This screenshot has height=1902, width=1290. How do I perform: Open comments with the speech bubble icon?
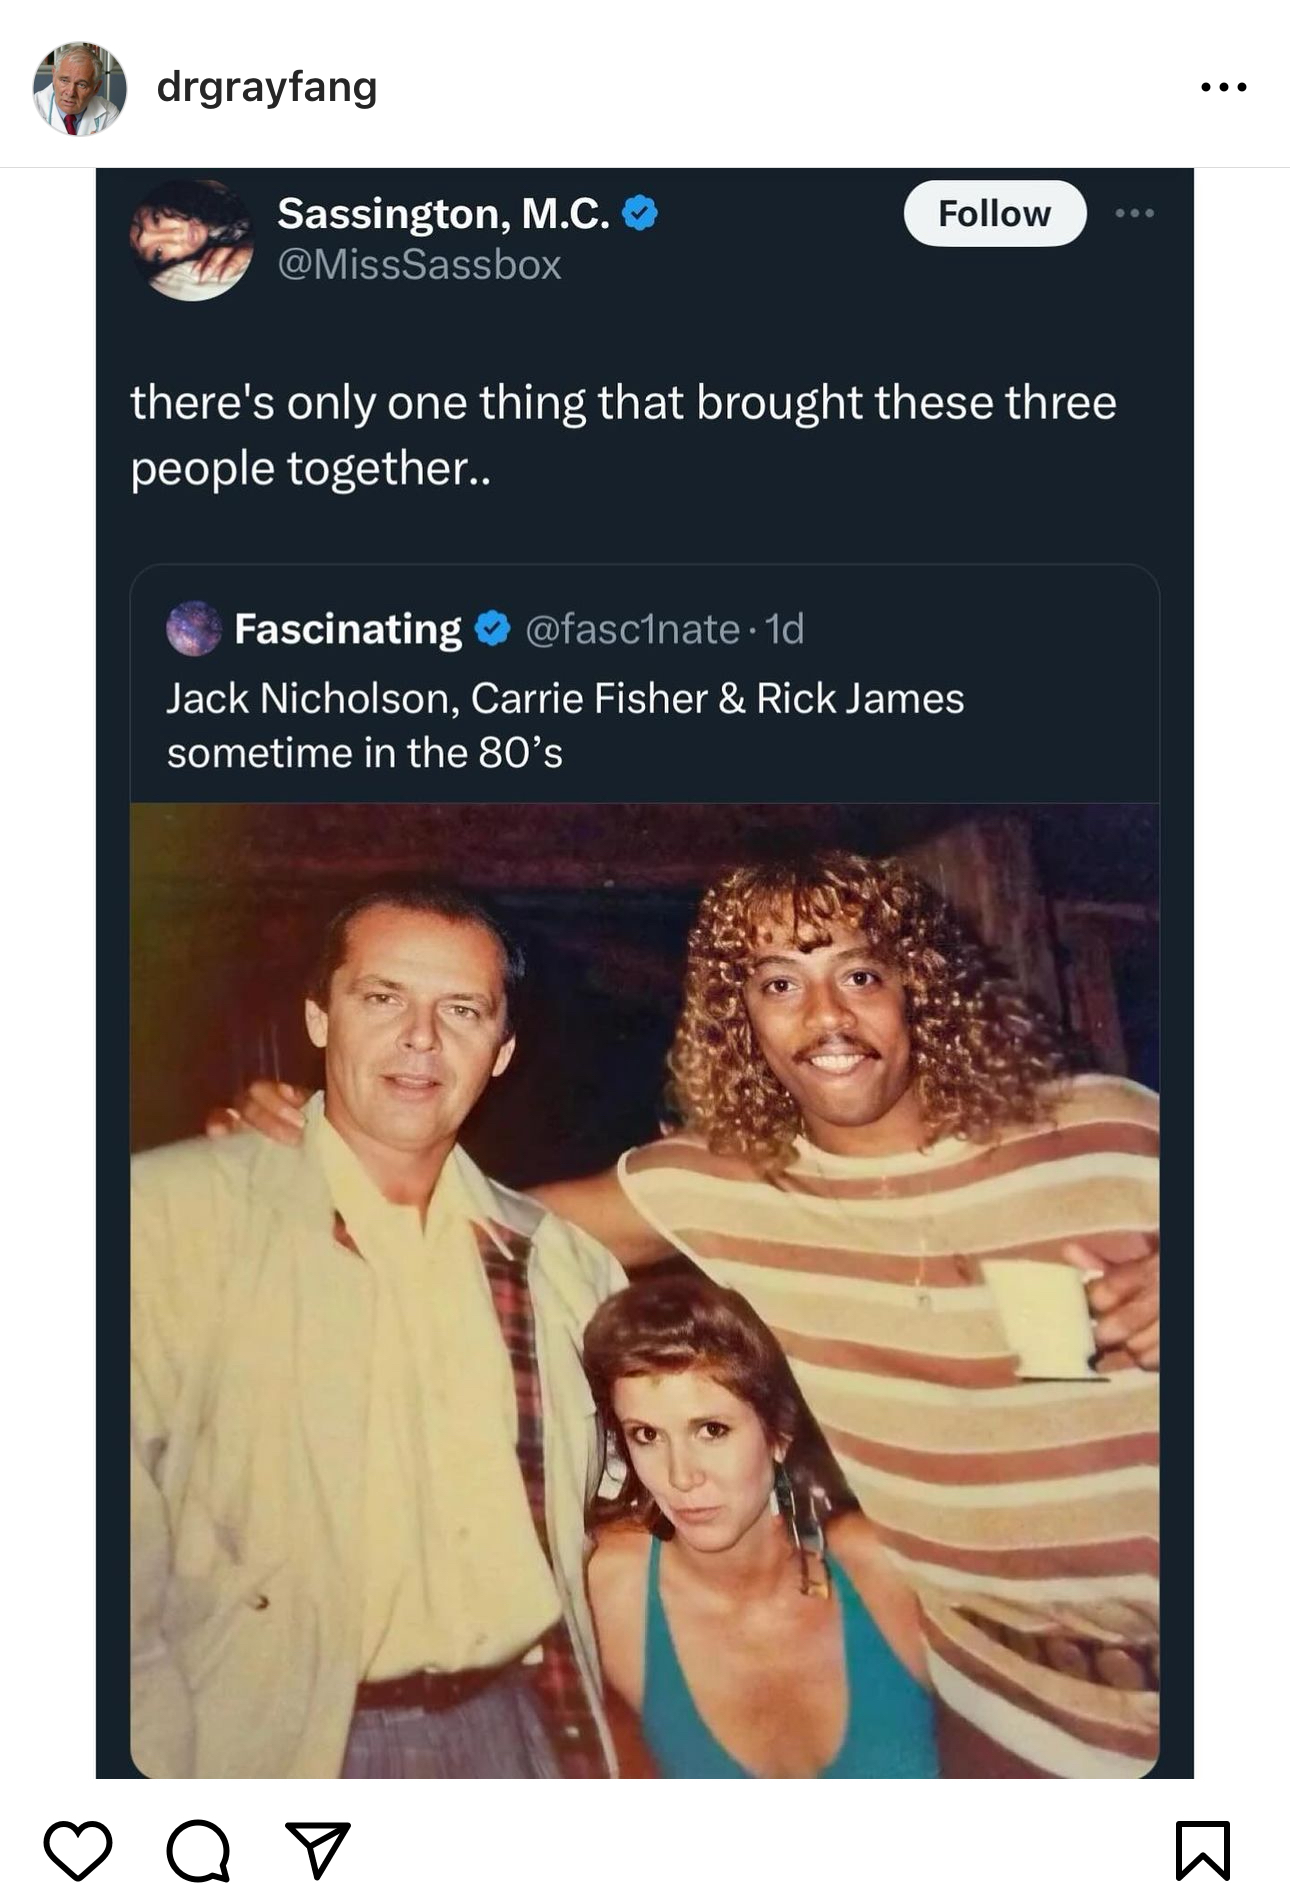(x=198, y=1850)
